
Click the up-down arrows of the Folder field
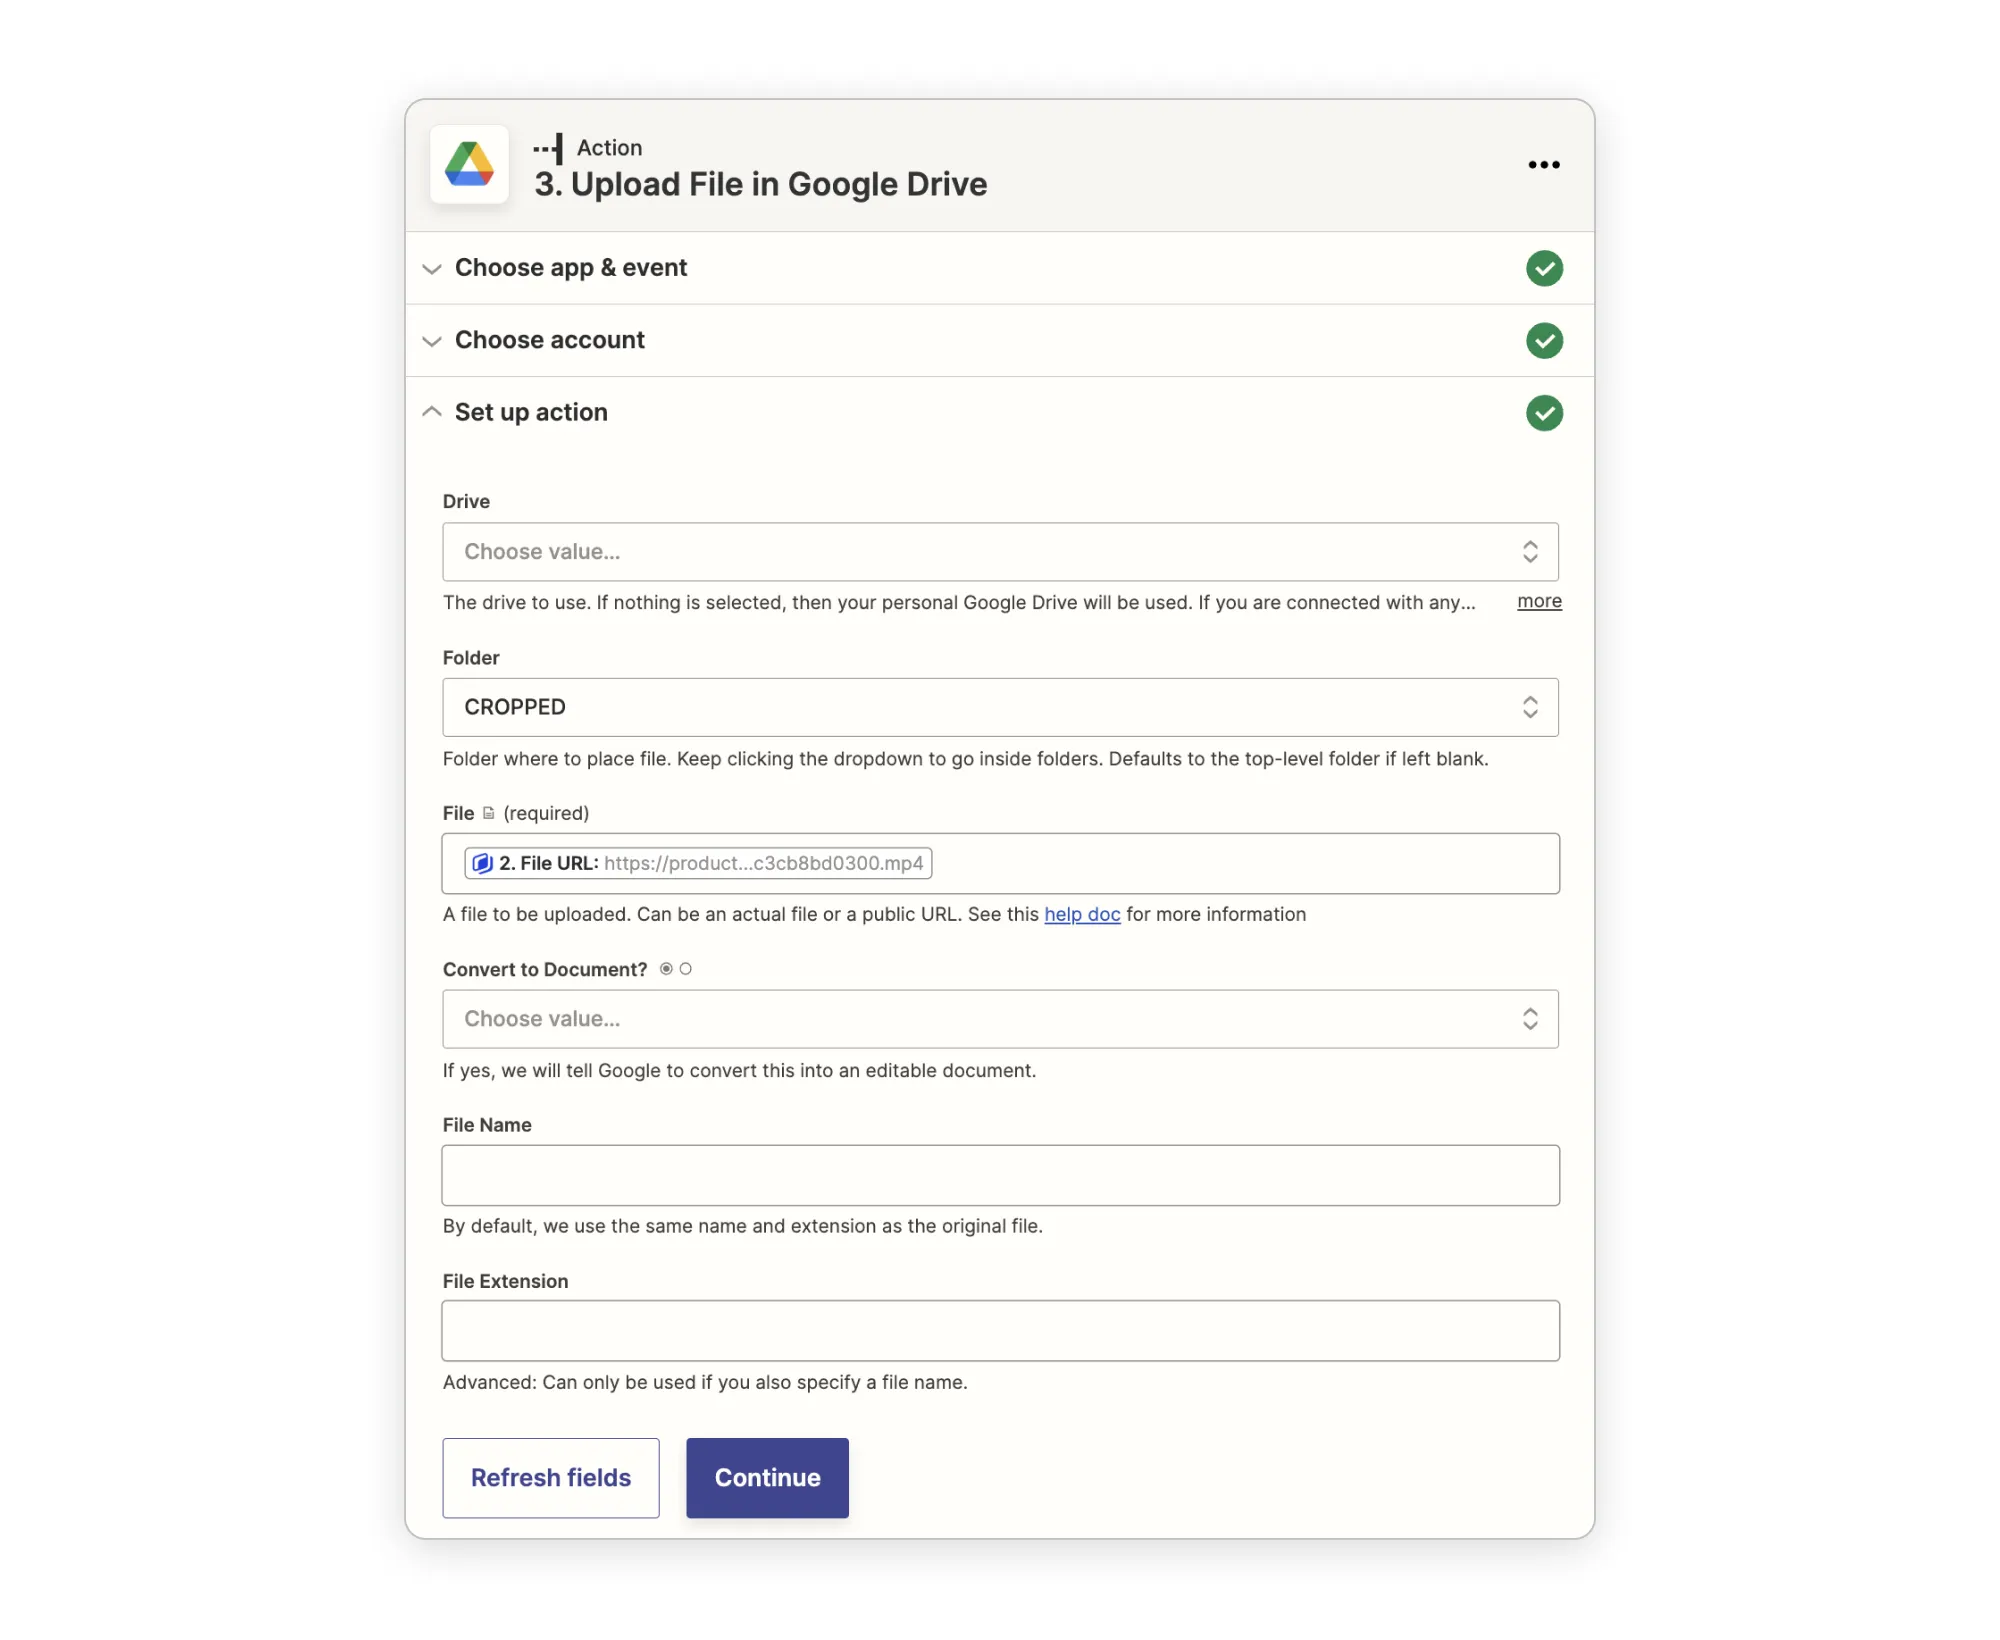pyautogui.click(x=1529, y=707)
